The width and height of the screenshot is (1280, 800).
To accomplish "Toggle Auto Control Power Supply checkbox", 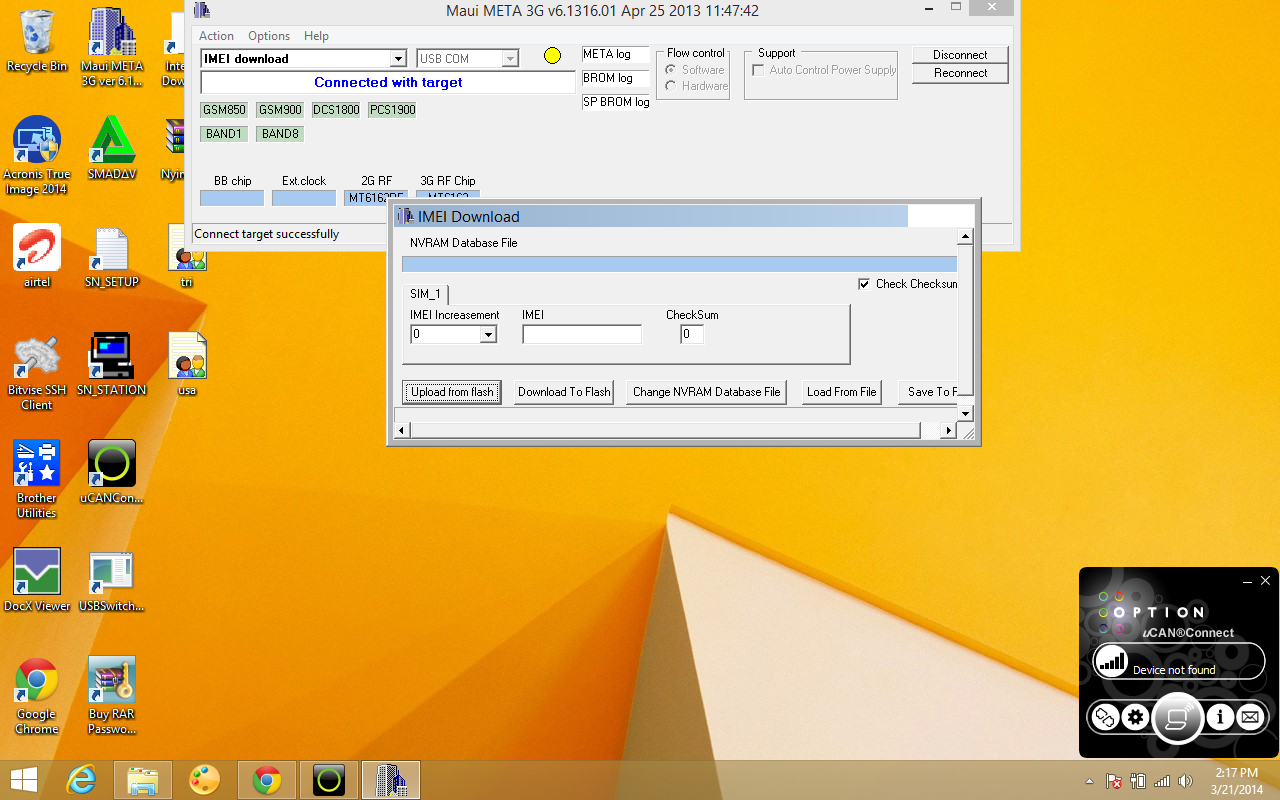I will (x=758, y=70).
